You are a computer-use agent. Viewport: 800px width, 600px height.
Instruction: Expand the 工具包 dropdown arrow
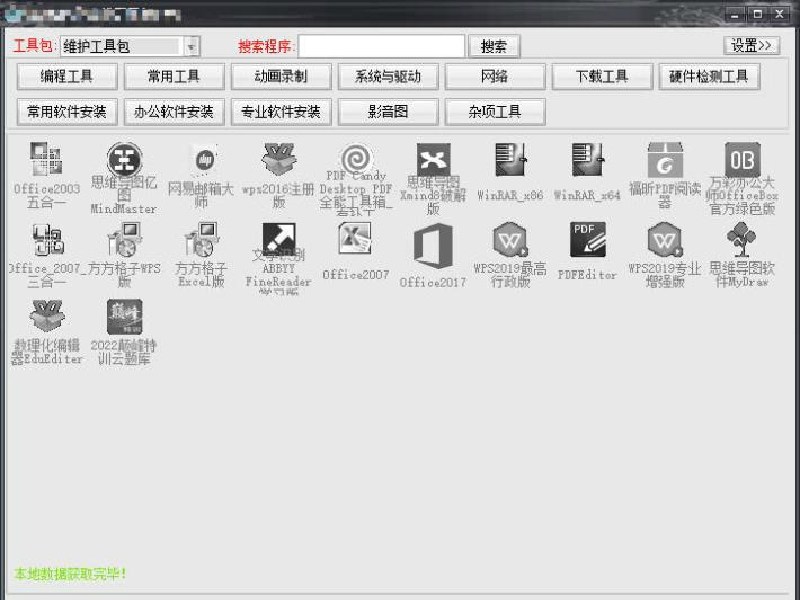191,46
